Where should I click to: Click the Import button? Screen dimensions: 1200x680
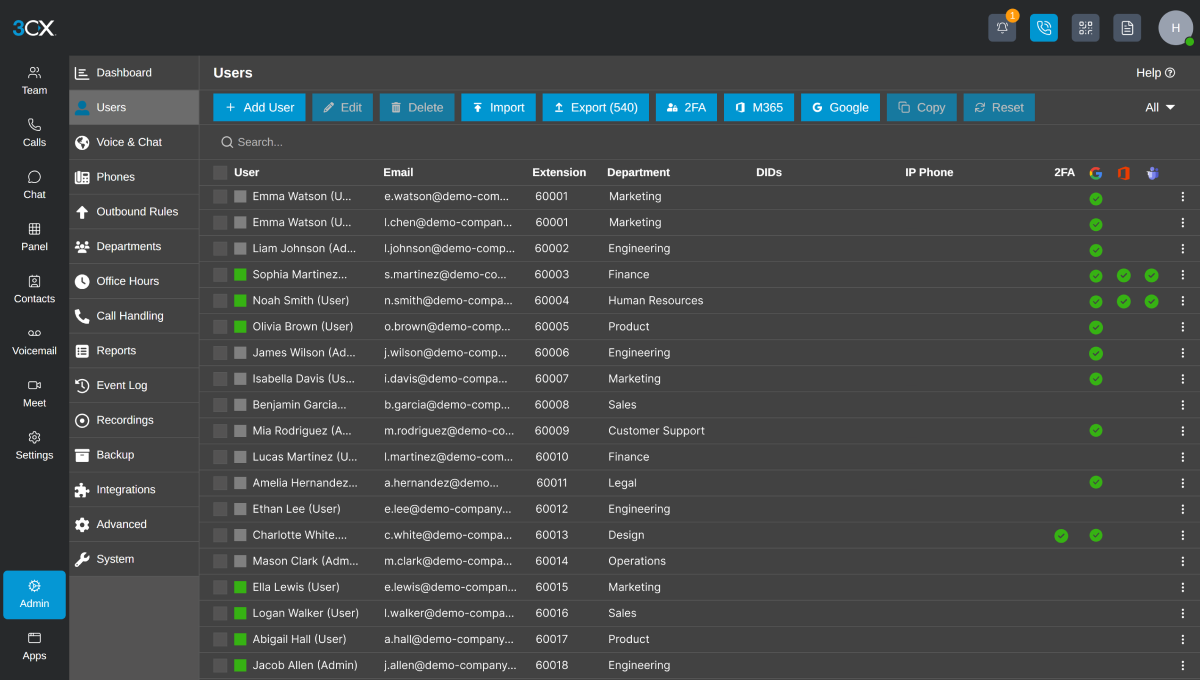(x=498, y=107)
